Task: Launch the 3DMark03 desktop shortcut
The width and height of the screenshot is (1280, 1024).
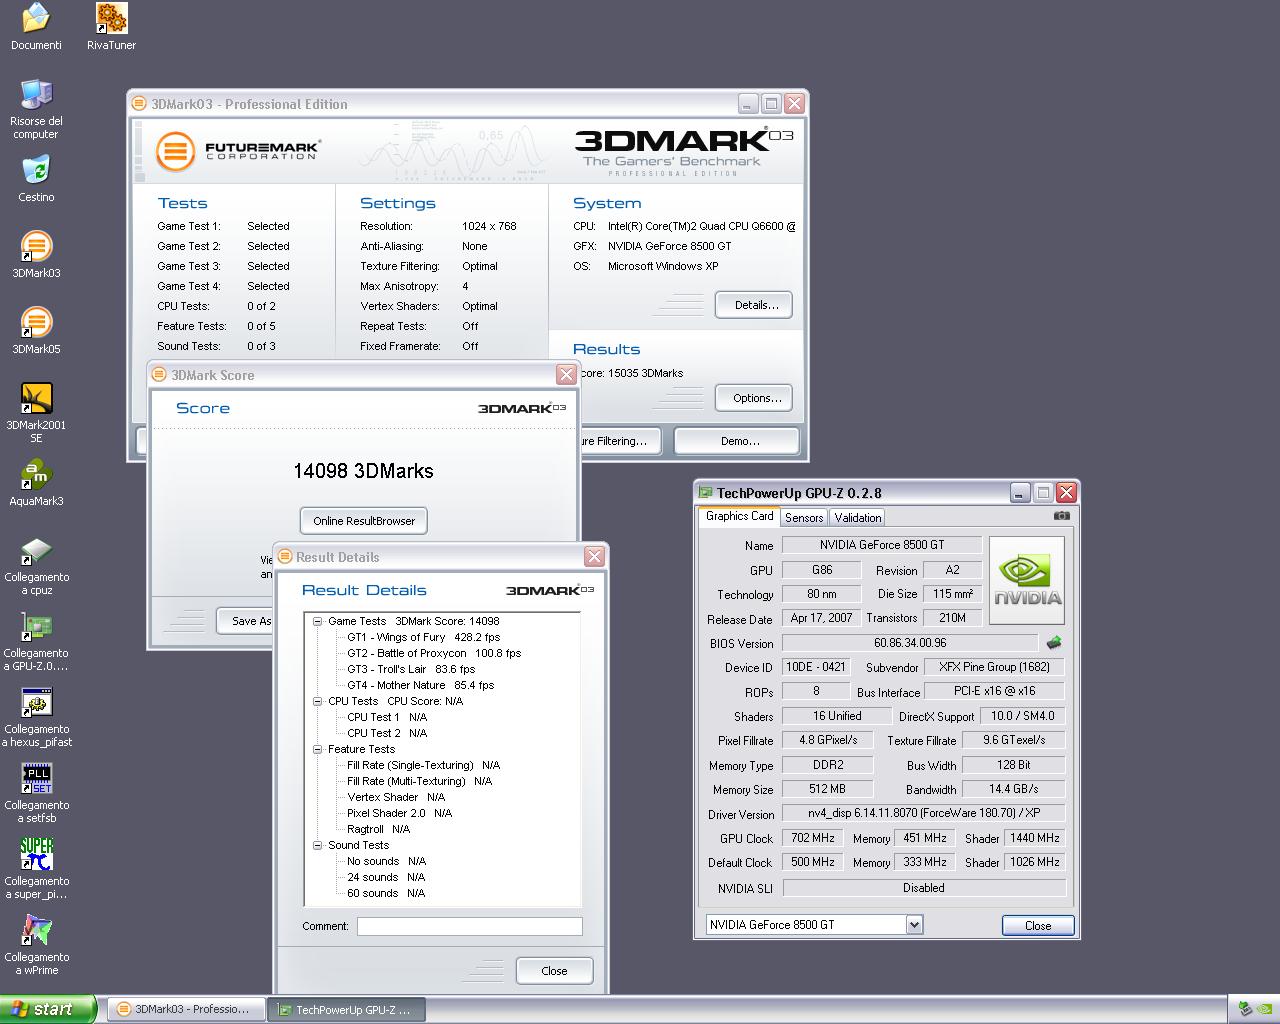Action: click(36, 246)
